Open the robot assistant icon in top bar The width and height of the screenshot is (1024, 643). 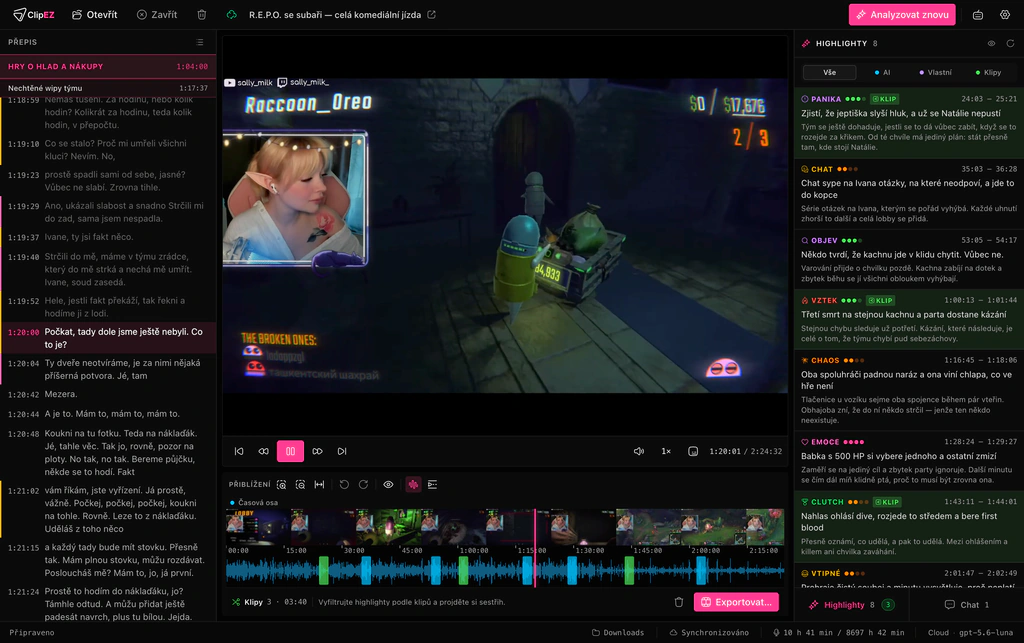[x=978, y=14]
